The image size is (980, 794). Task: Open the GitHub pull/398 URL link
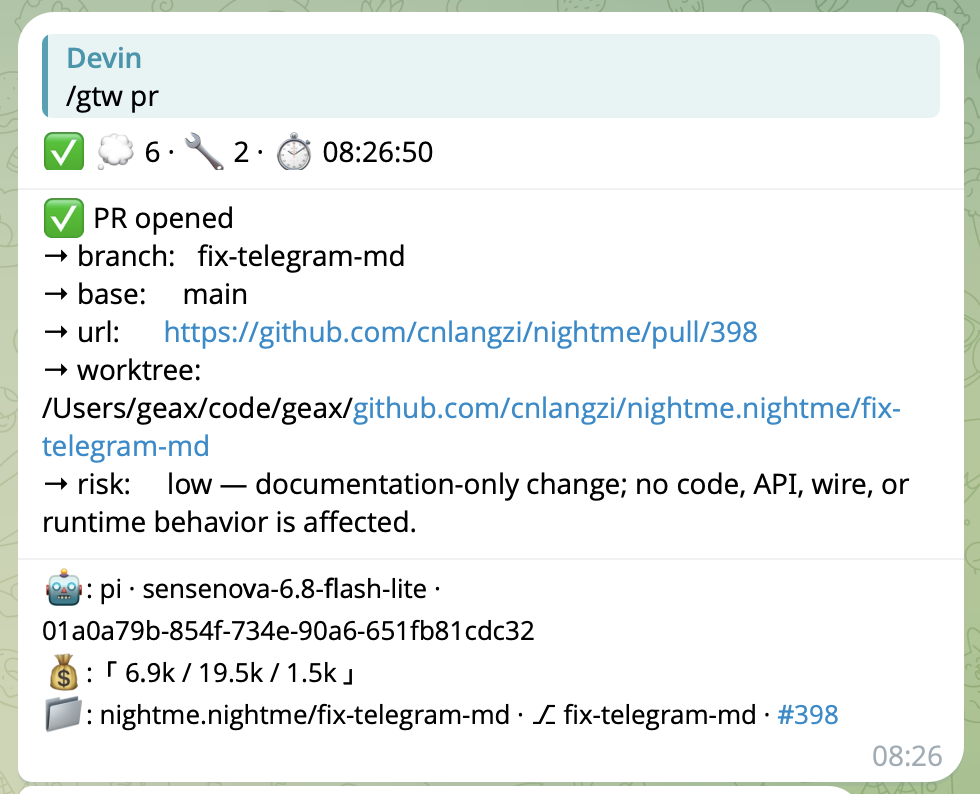tap(461, 332)
